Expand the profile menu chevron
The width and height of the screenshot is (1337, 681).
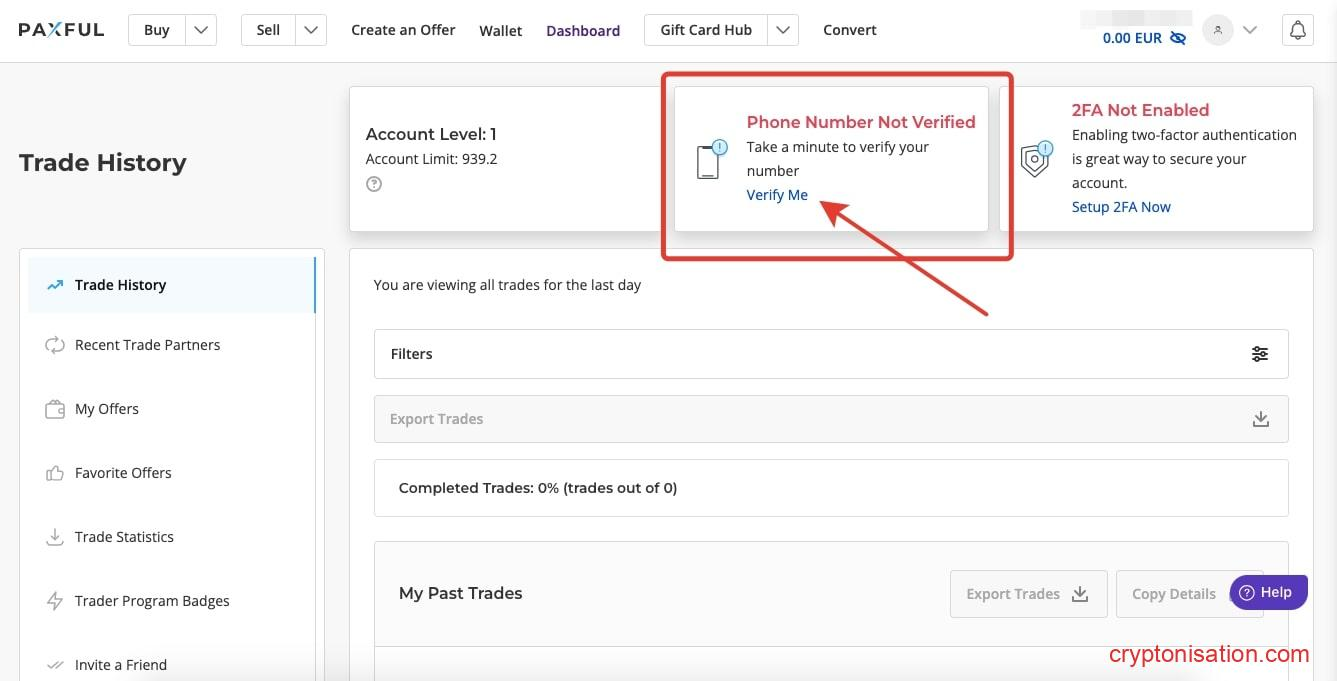(1250, 30)
